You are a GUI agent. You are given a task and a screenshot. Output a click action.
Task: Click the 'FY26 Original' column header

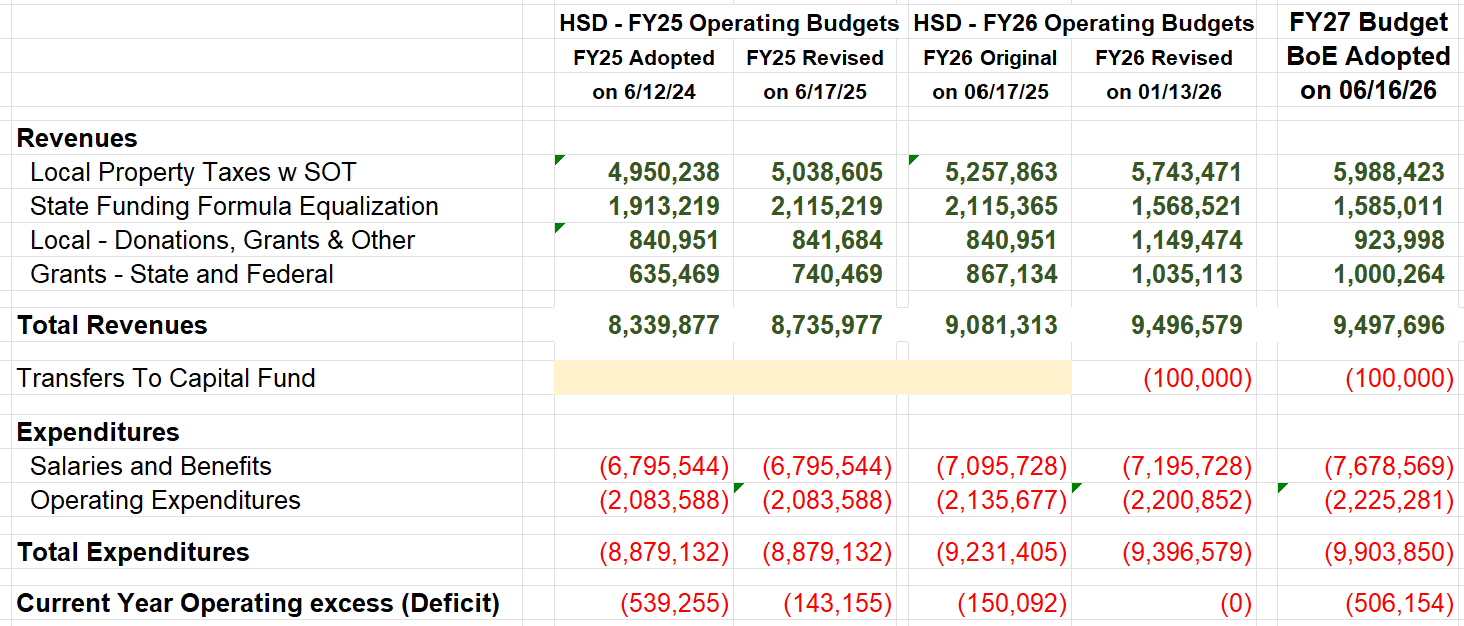coord(990,58)
